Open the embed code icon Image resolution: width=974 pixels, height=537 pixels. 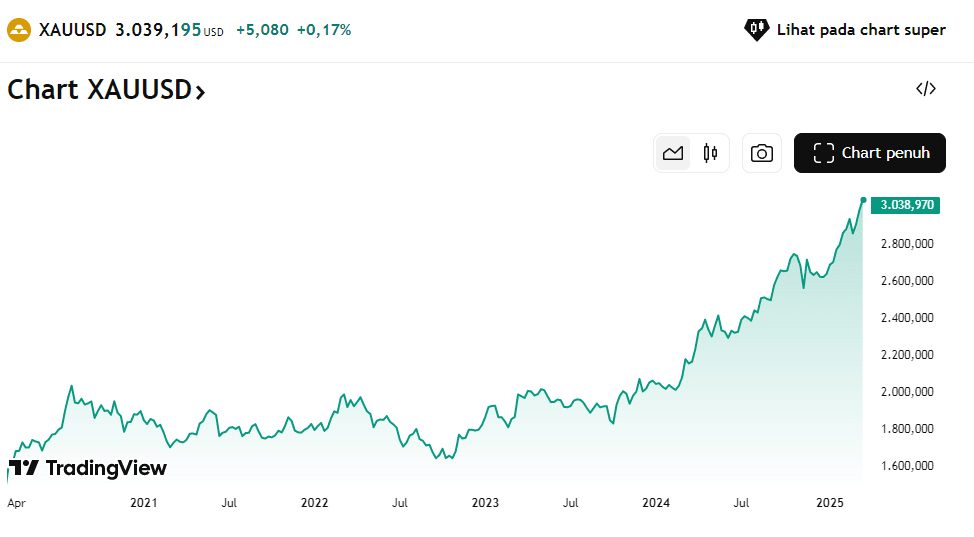pos(926,88)
